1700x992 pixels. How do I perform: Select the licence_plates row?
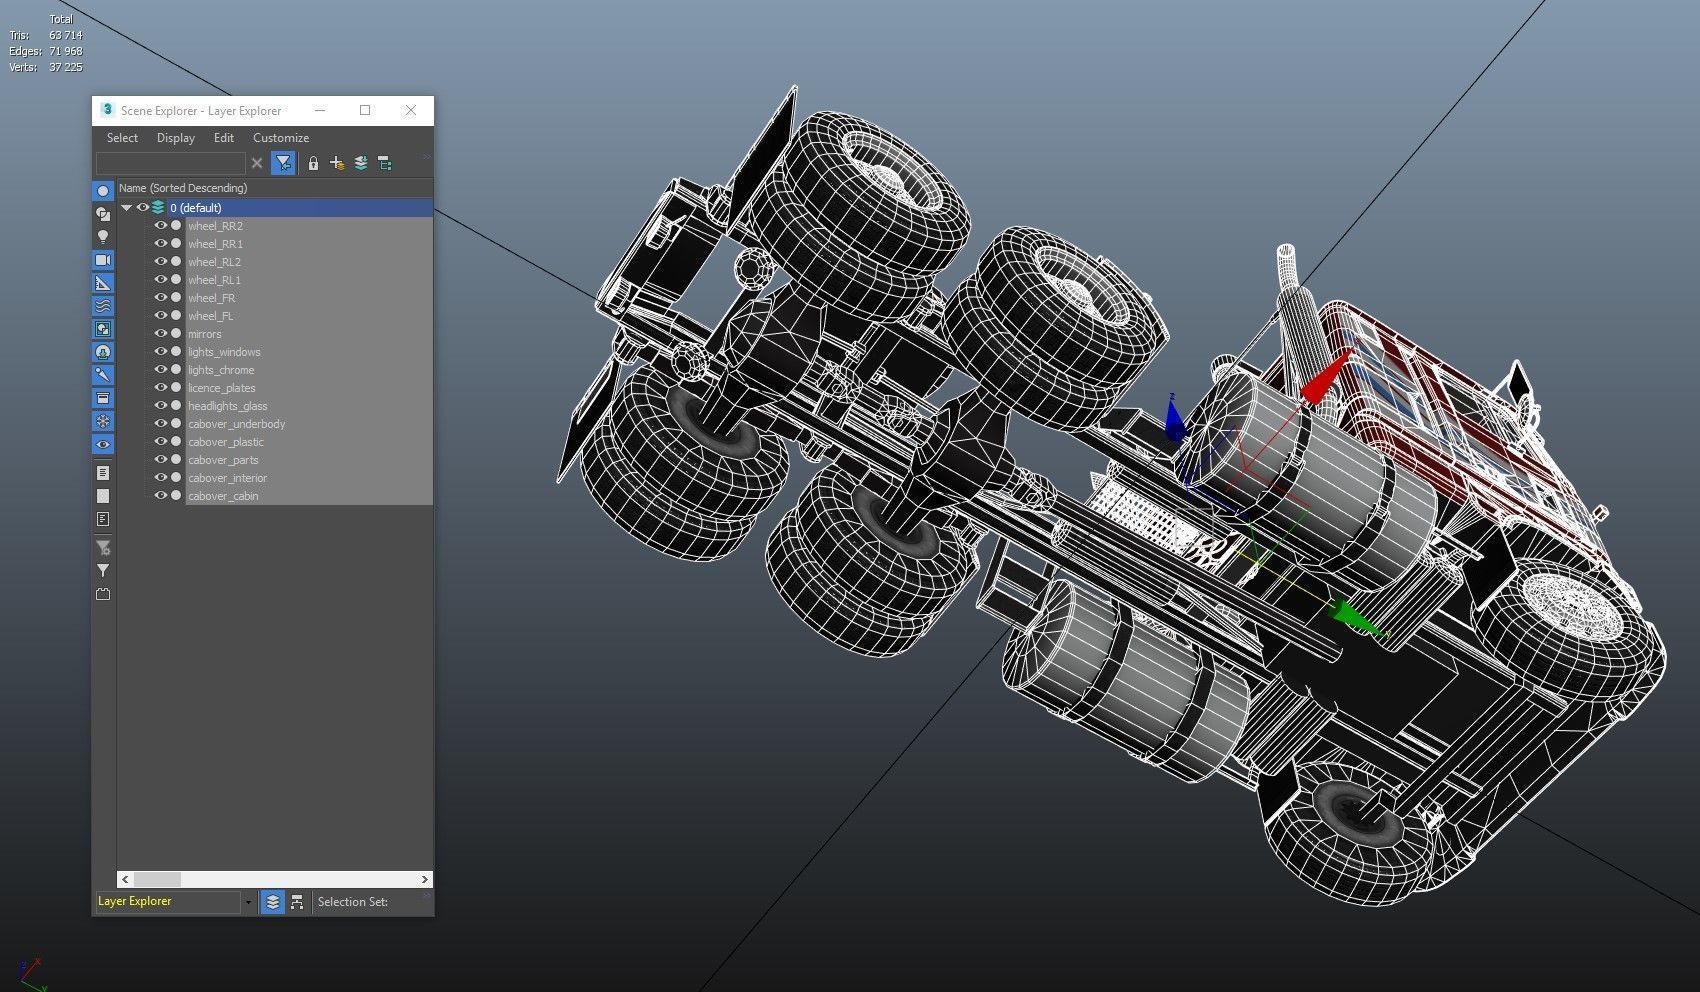pyautogui.click(x=309, y=388)
